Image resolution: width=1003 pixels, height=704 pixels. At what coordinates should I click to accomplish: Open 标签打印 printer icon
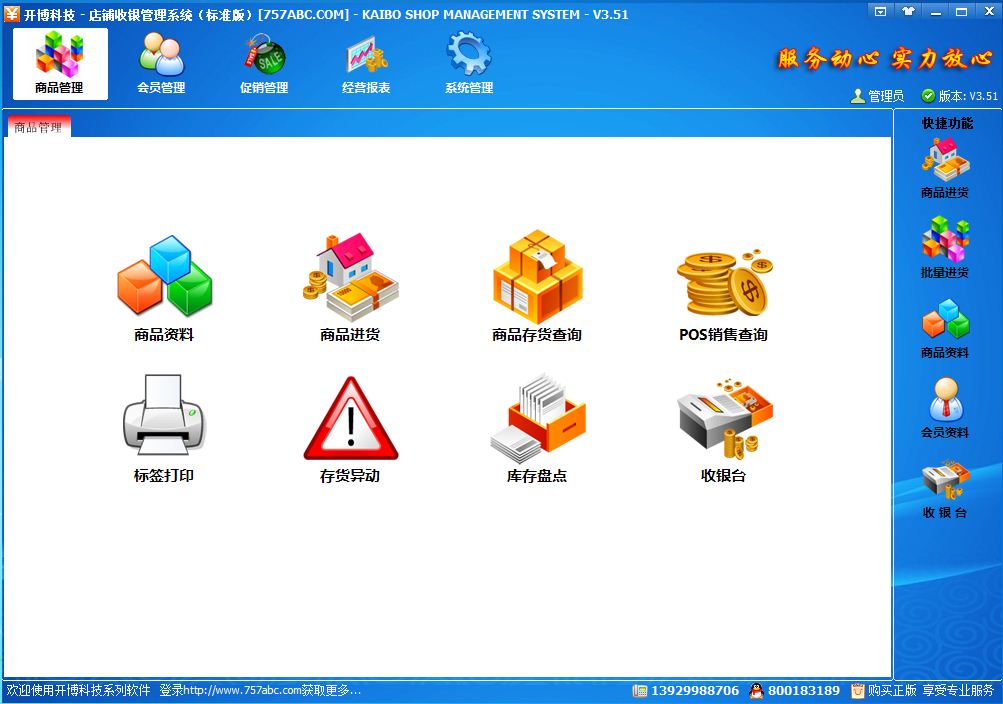pos(164,428)
